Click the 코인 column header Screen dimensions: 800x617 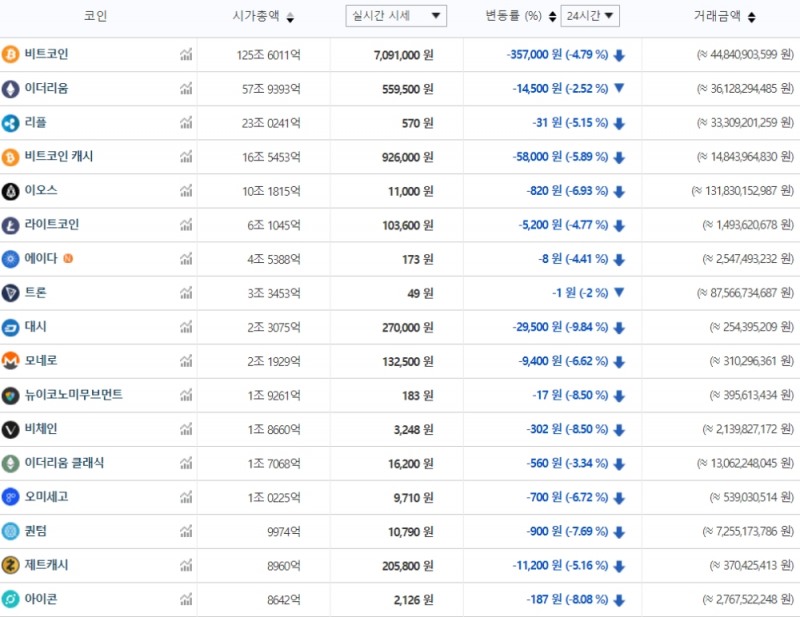[96, 16]
